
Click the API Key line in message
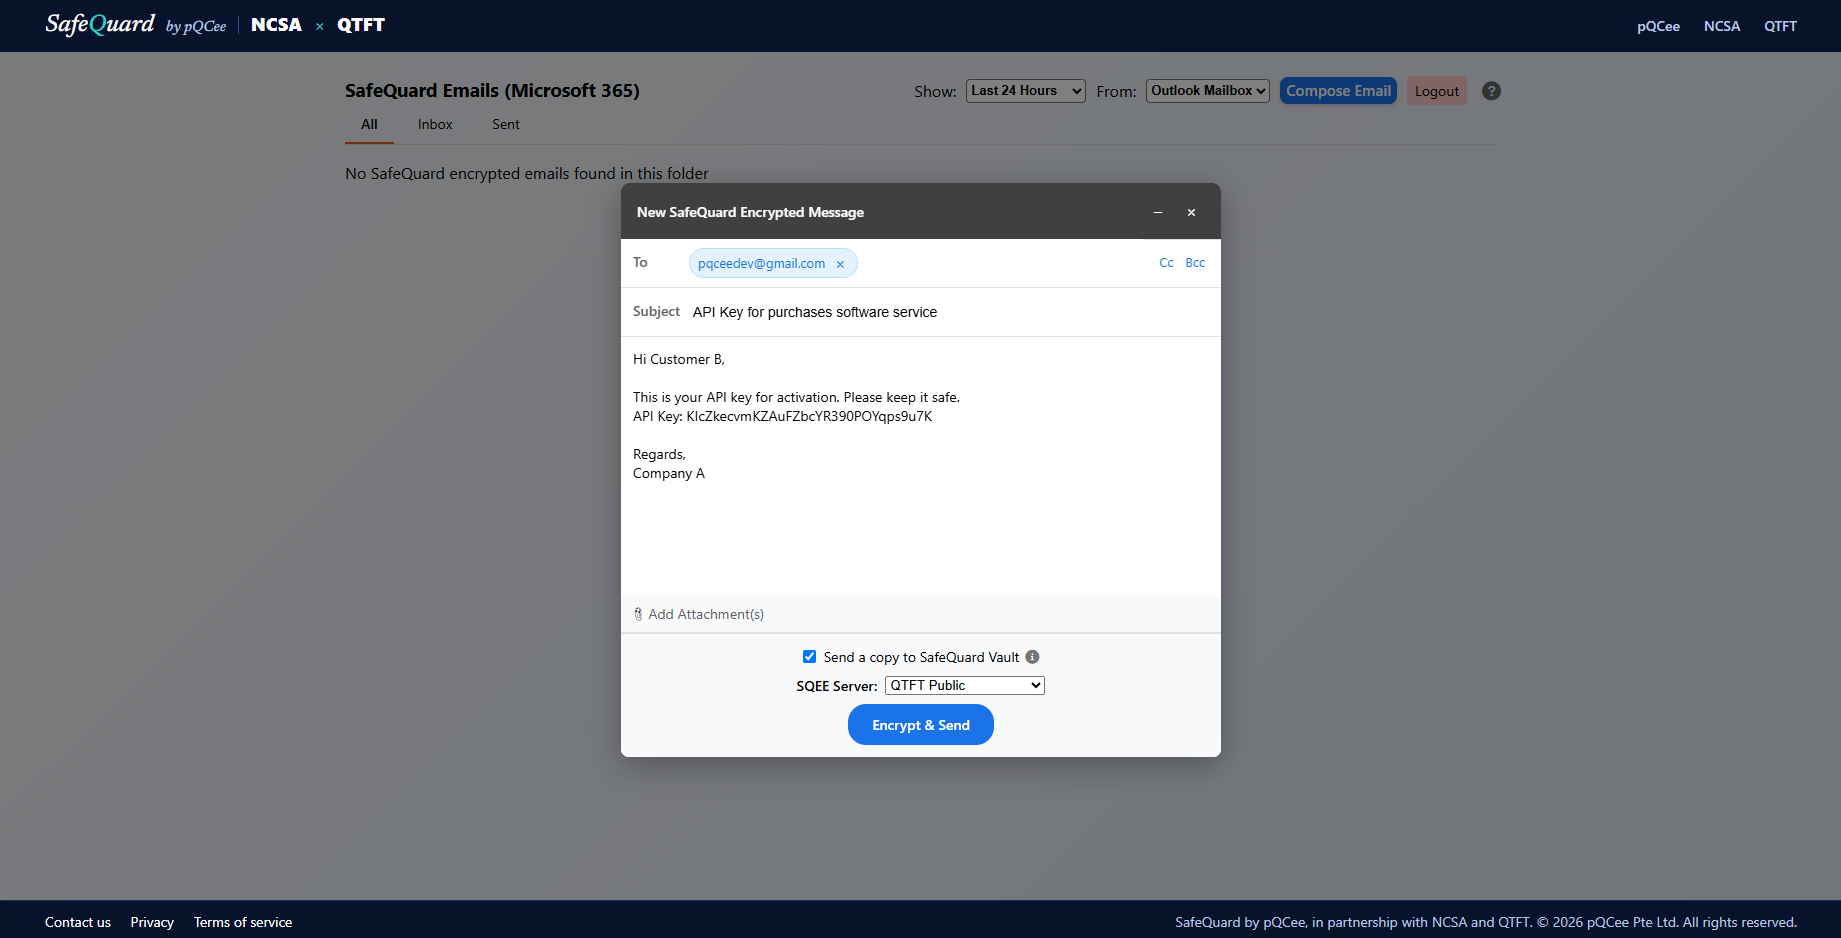(782, 416)
